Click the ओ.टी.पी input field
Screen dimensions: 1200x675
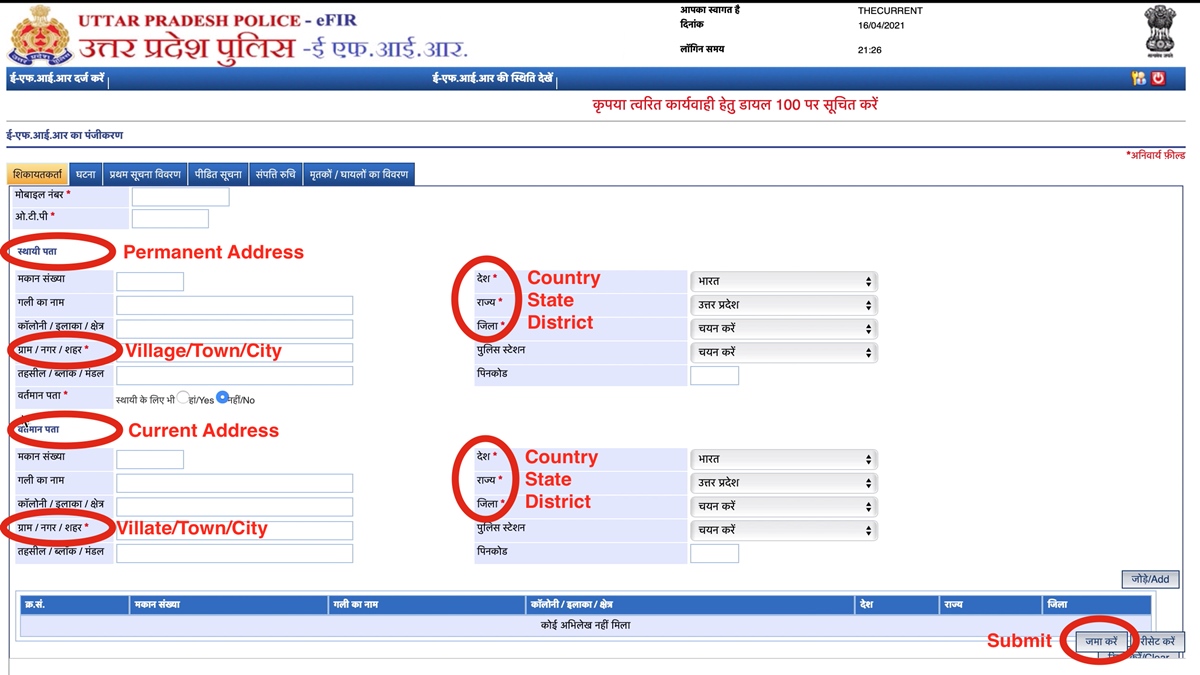tap(170, 218)
